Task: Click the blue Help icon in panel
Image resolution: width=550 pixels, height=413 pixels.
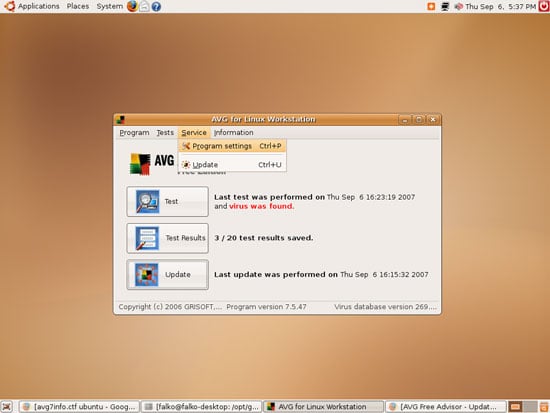Action: click(156, 6)
